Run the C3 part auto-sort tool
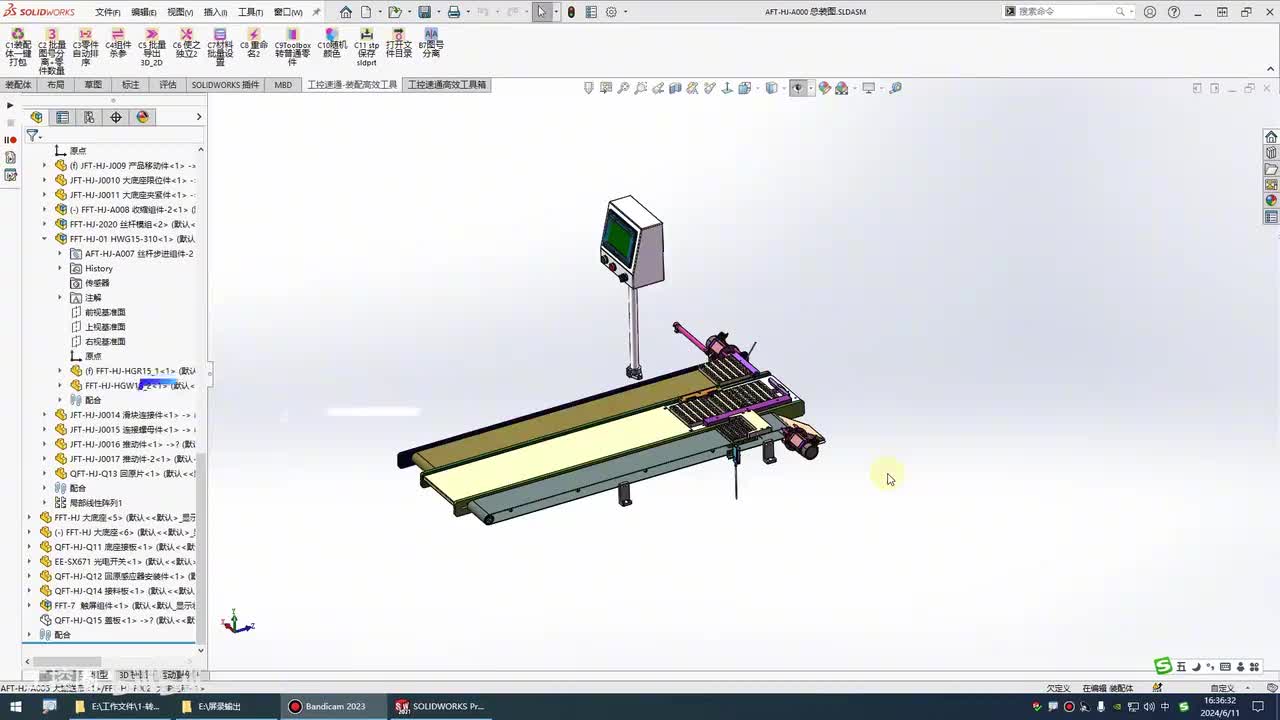 point(85,47)
